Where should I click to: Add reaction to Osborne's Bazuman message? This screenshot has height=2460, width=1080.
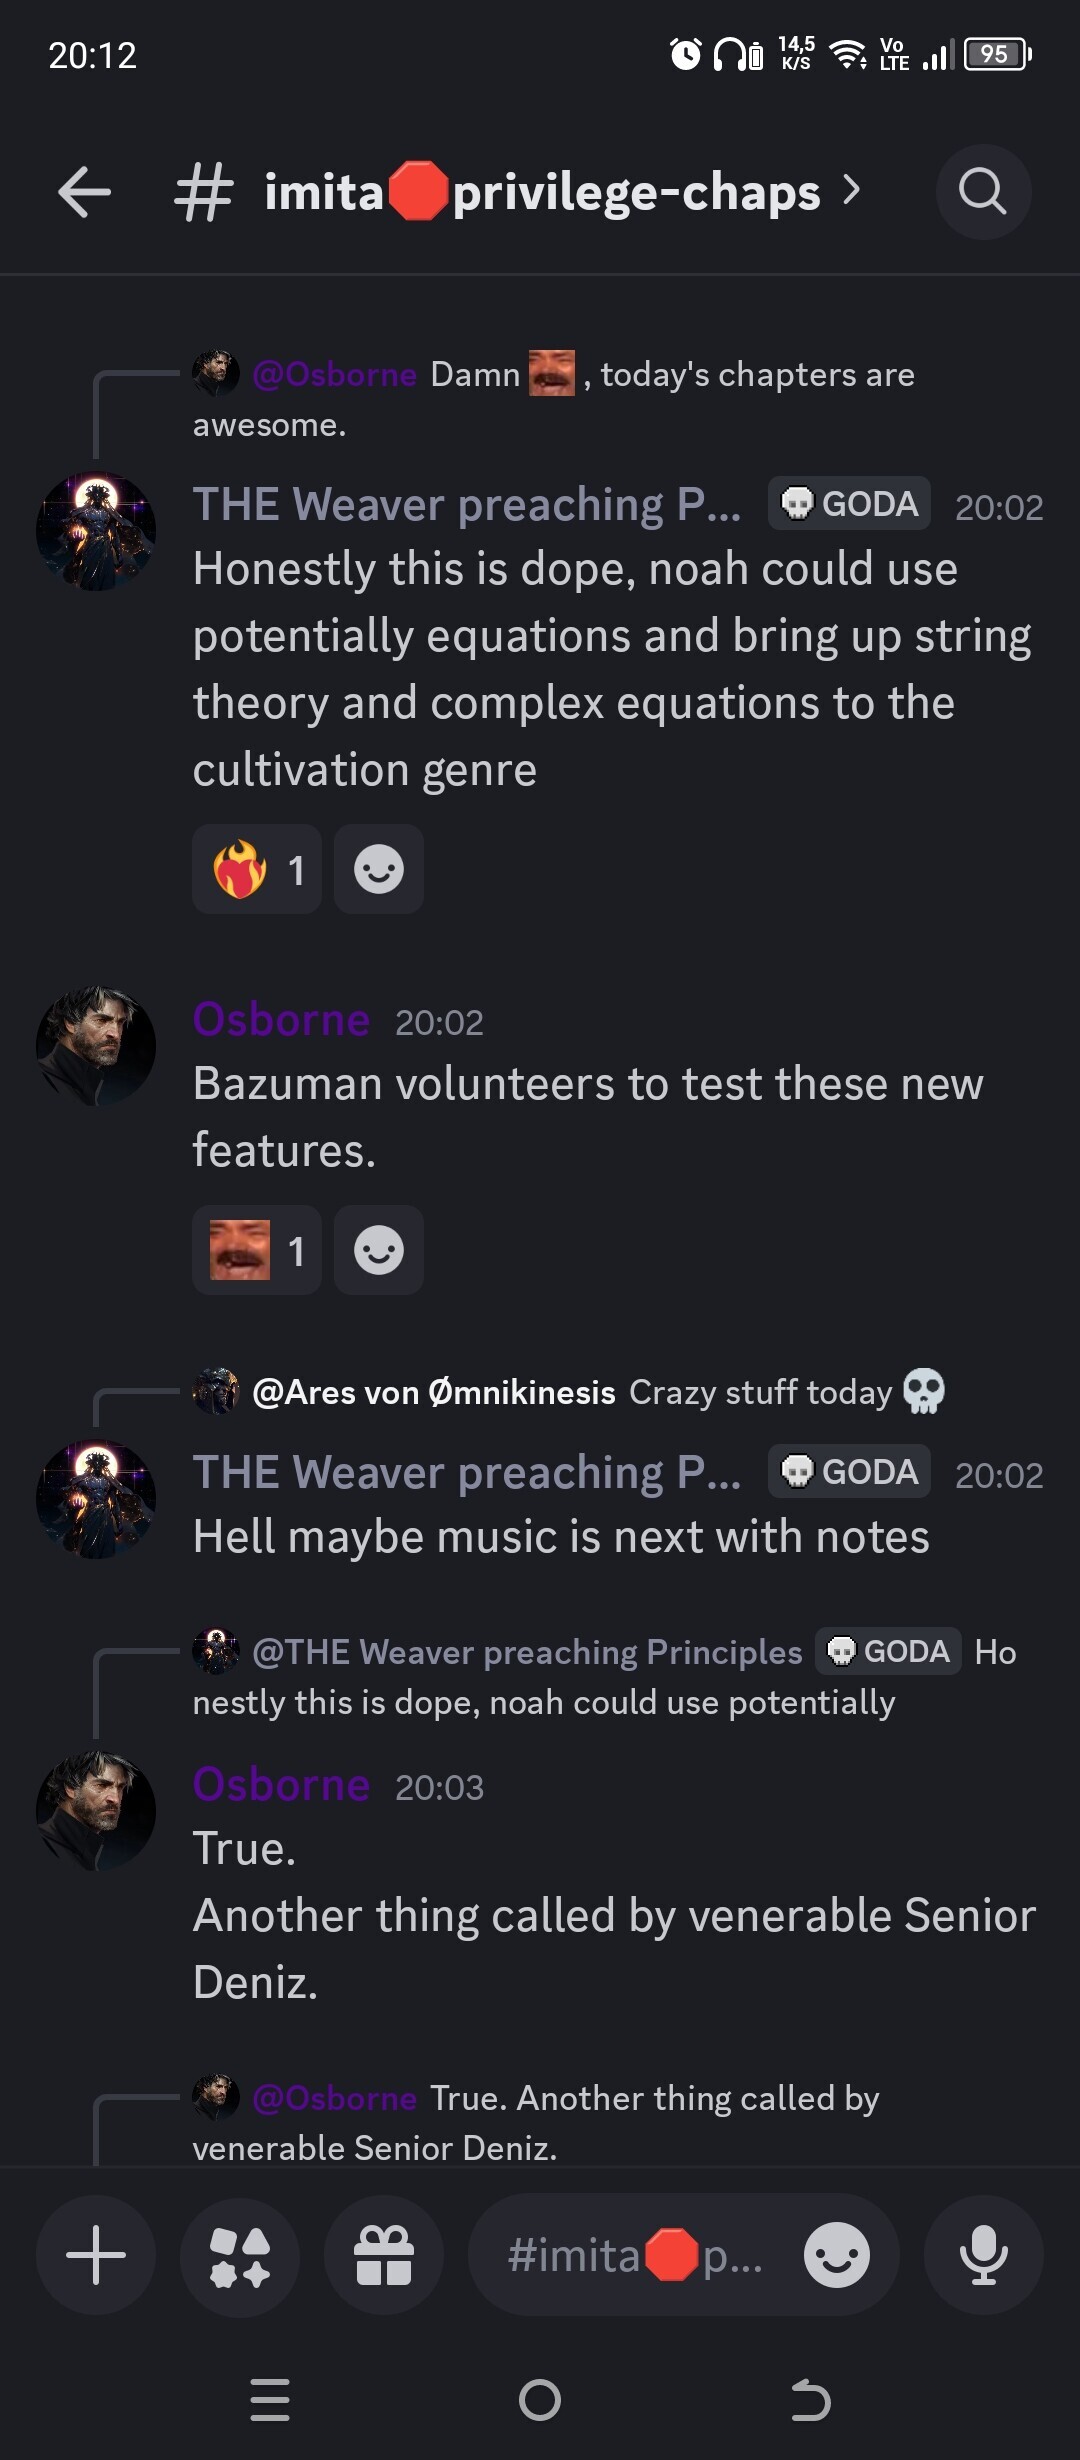point(378,1250)
